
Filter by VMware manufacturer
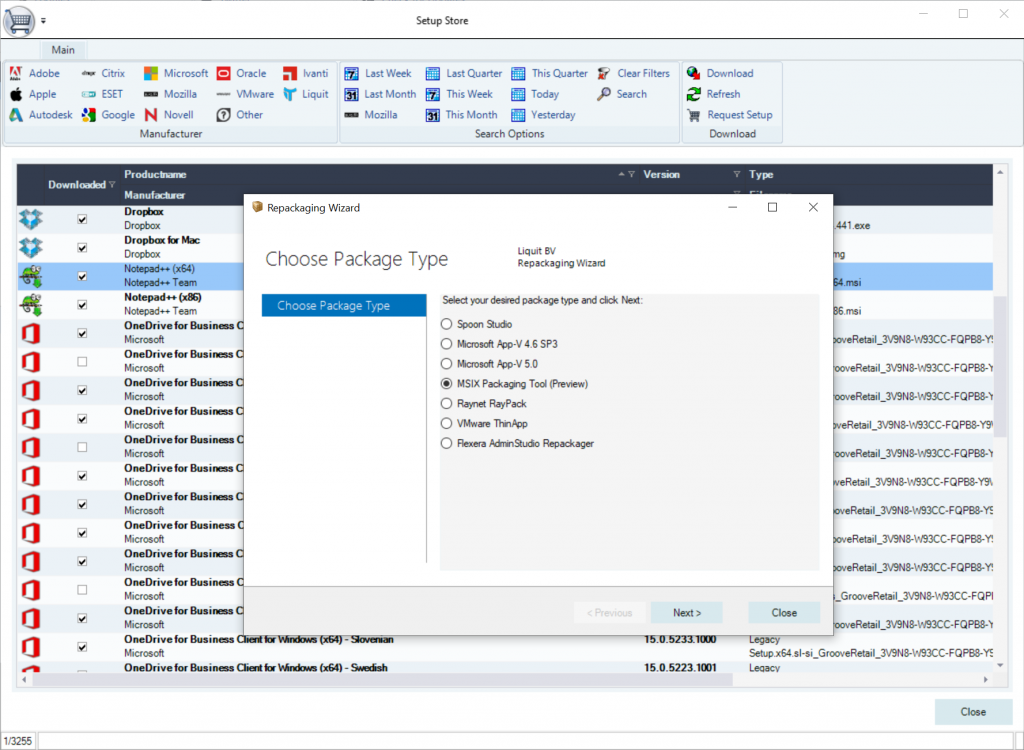pos(246,94)
